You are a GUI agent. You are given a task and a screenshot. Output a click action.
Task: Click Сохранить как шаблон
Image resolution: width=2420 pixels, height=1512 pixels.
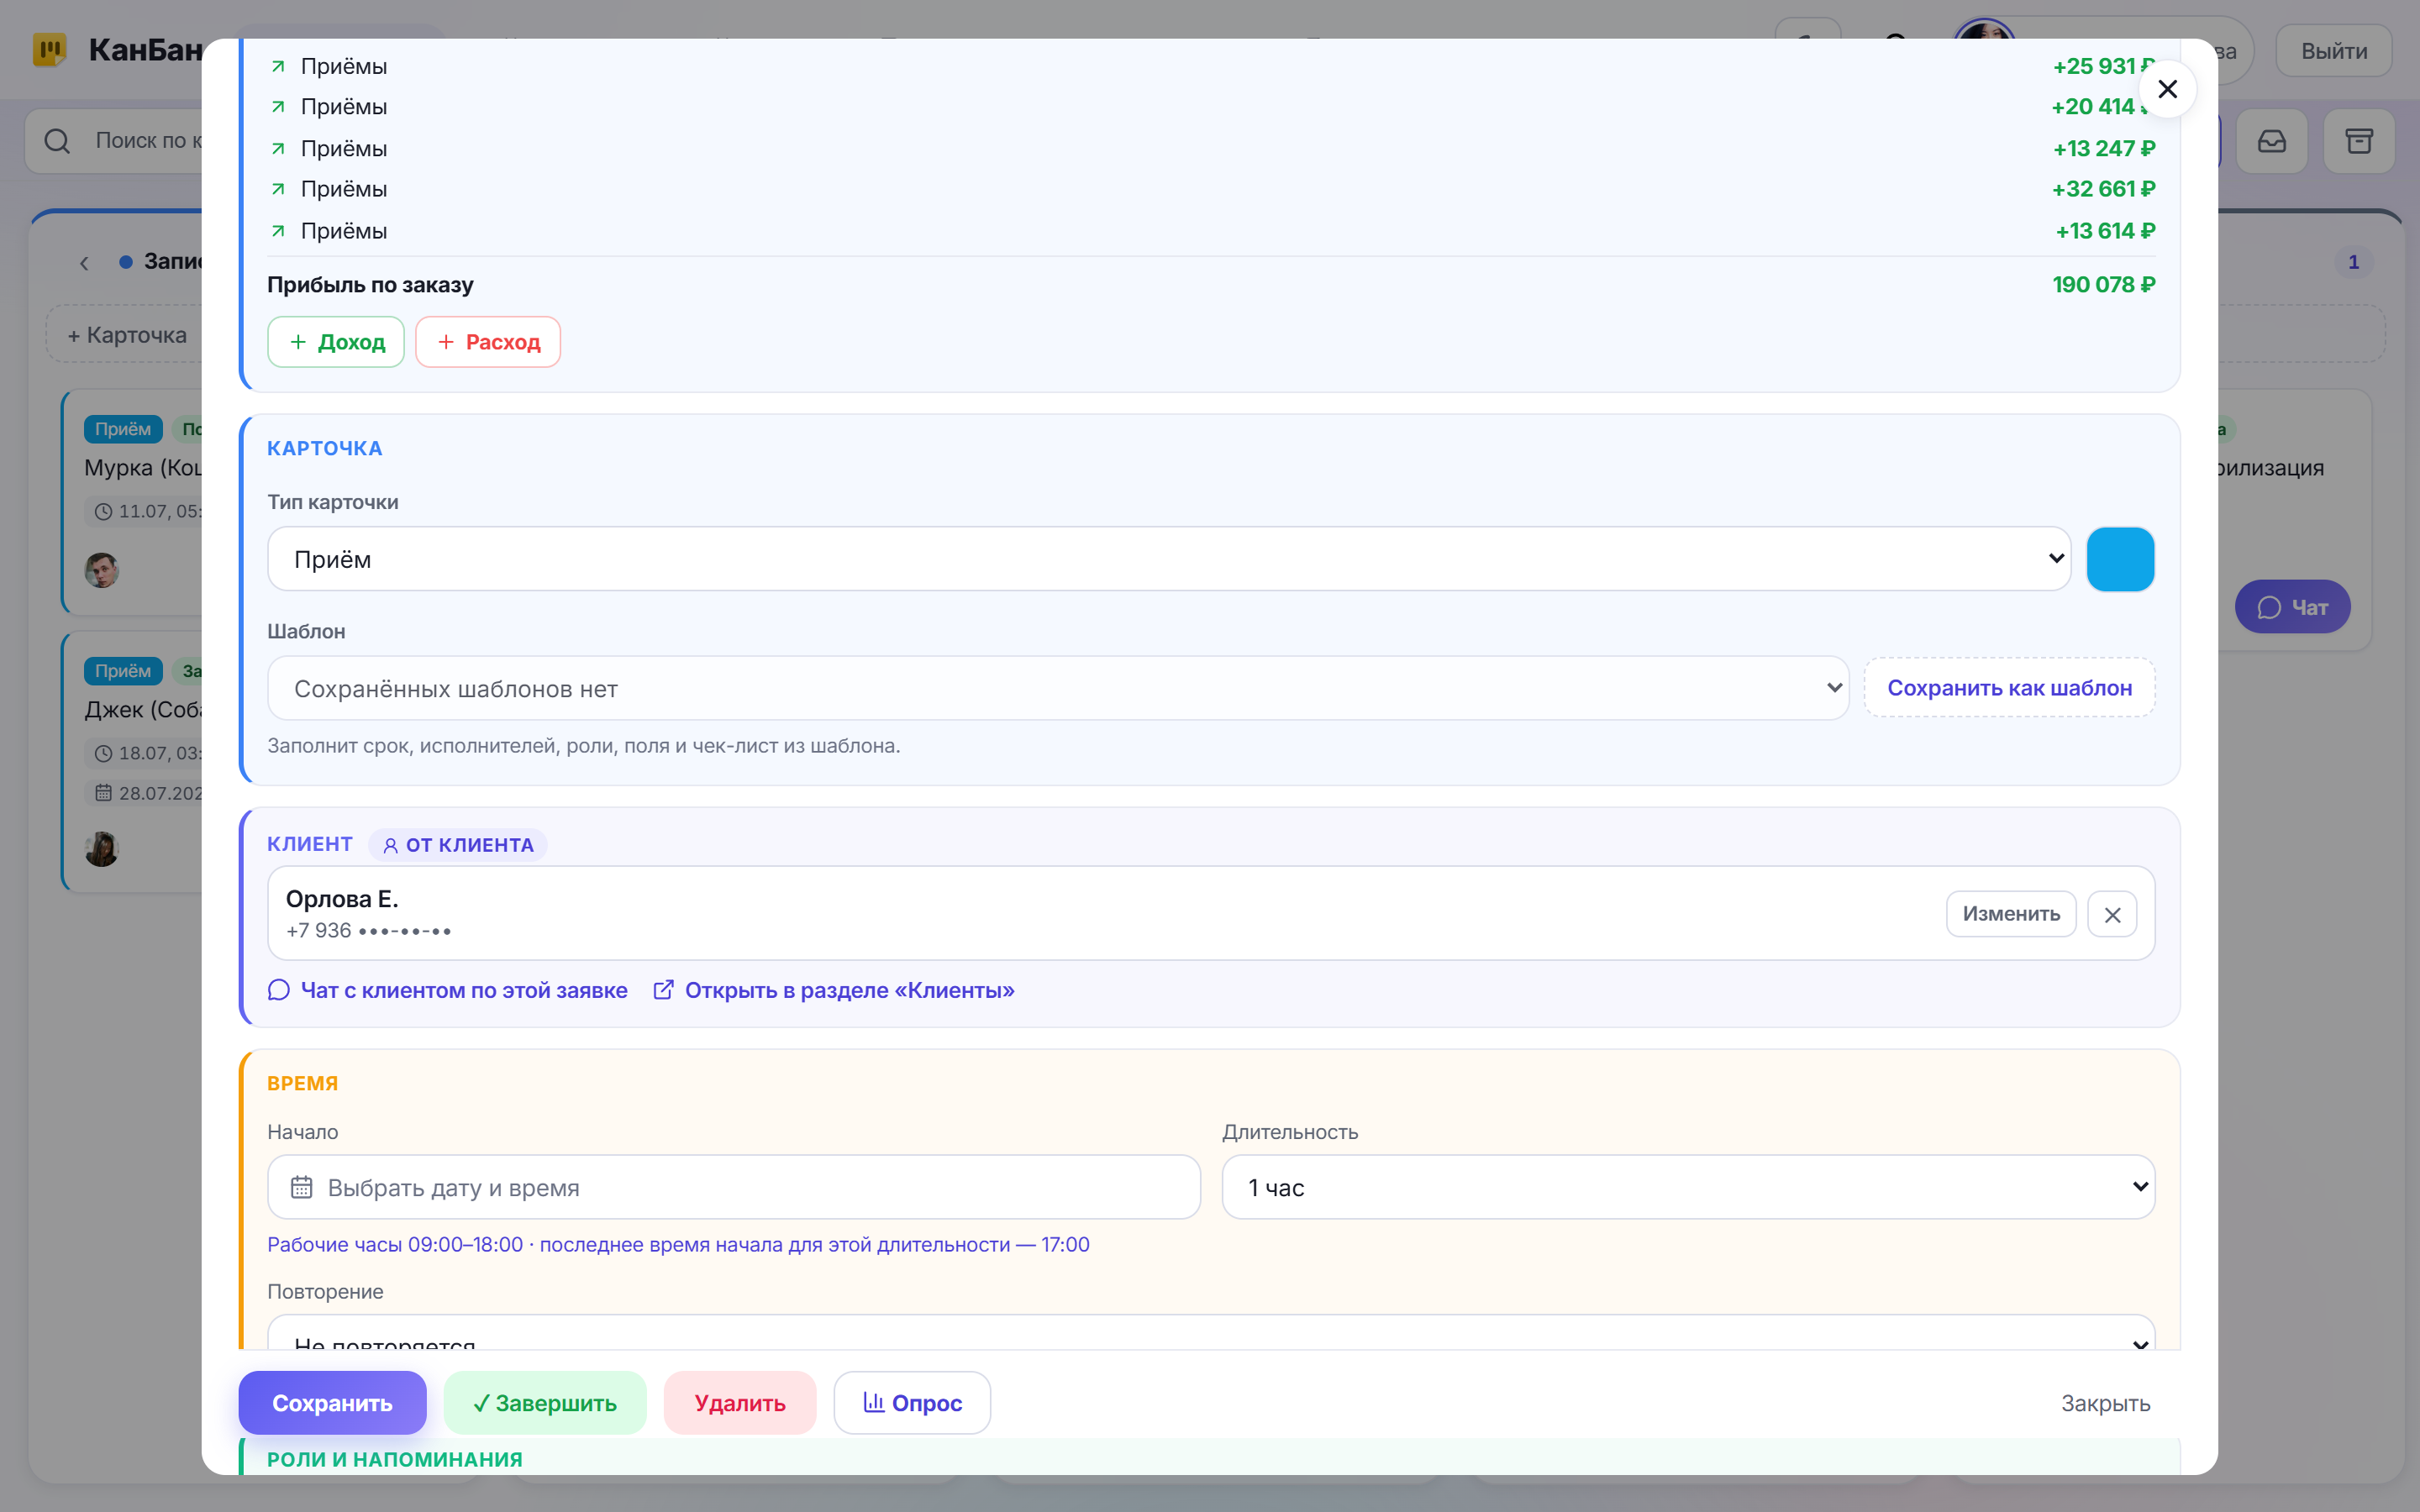(x=2009, y=688)
